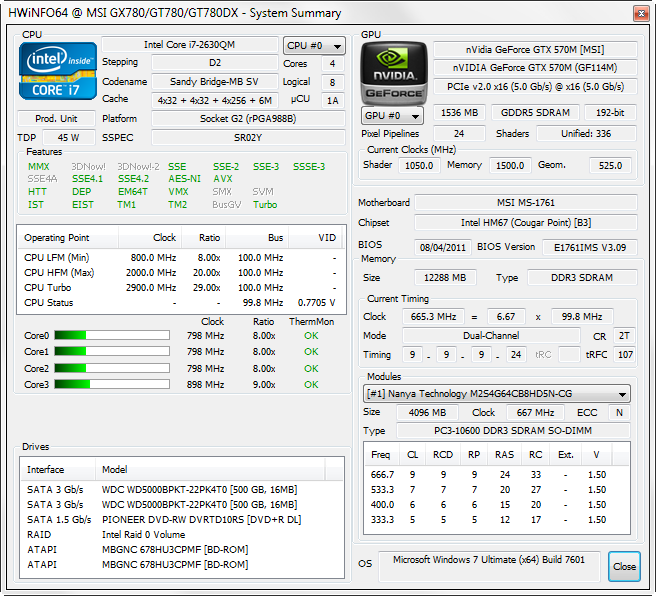The height and width of the screenshot is (596, 656).
Task: Open the CPU #0 selector dropdown
Action: (314, 46)
